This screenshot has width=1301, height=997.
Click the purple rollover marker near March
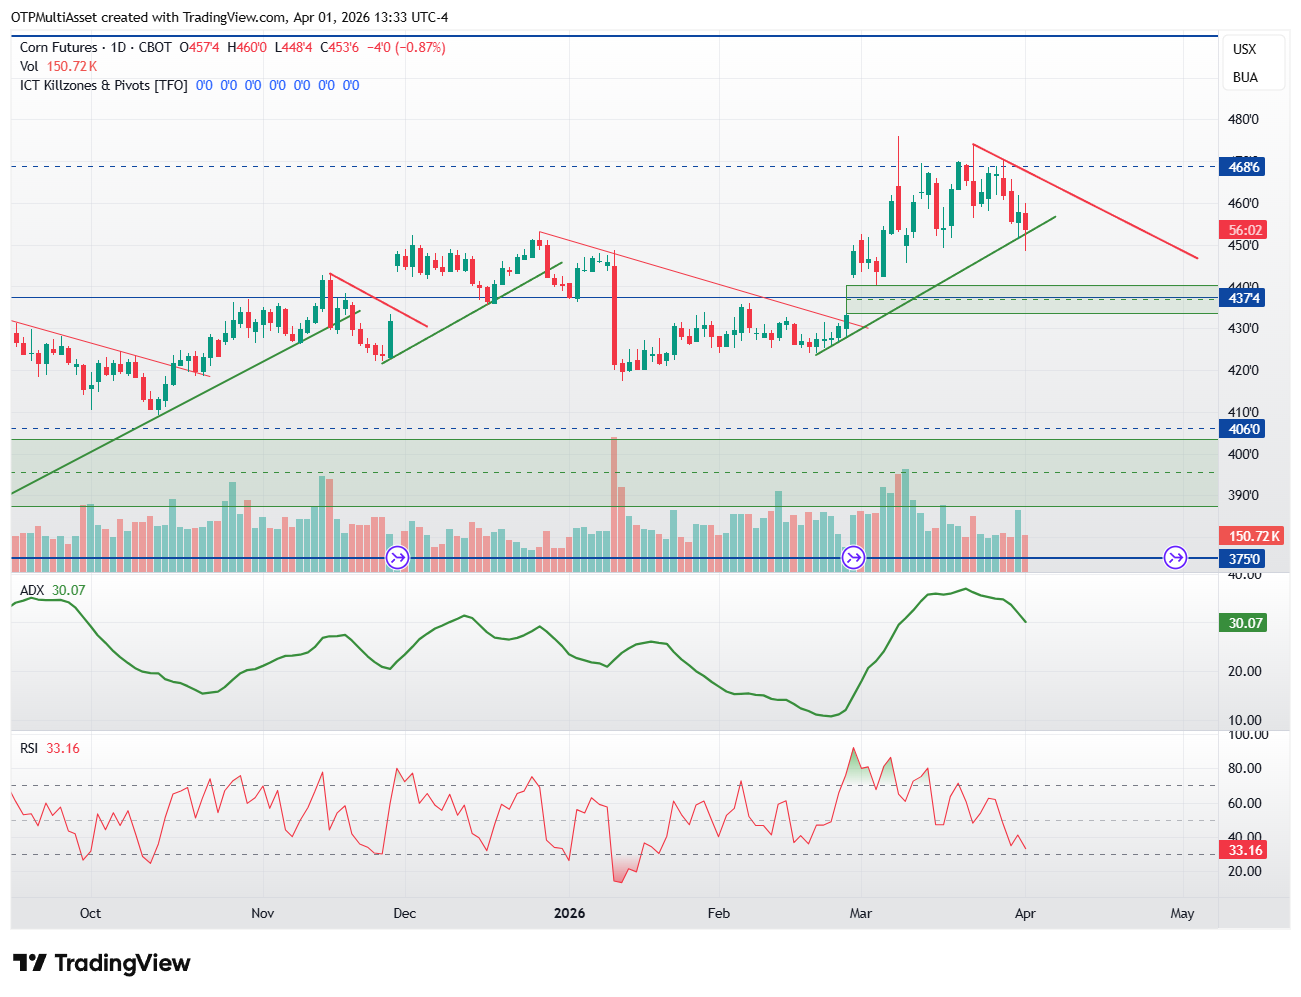click(853, 558)
